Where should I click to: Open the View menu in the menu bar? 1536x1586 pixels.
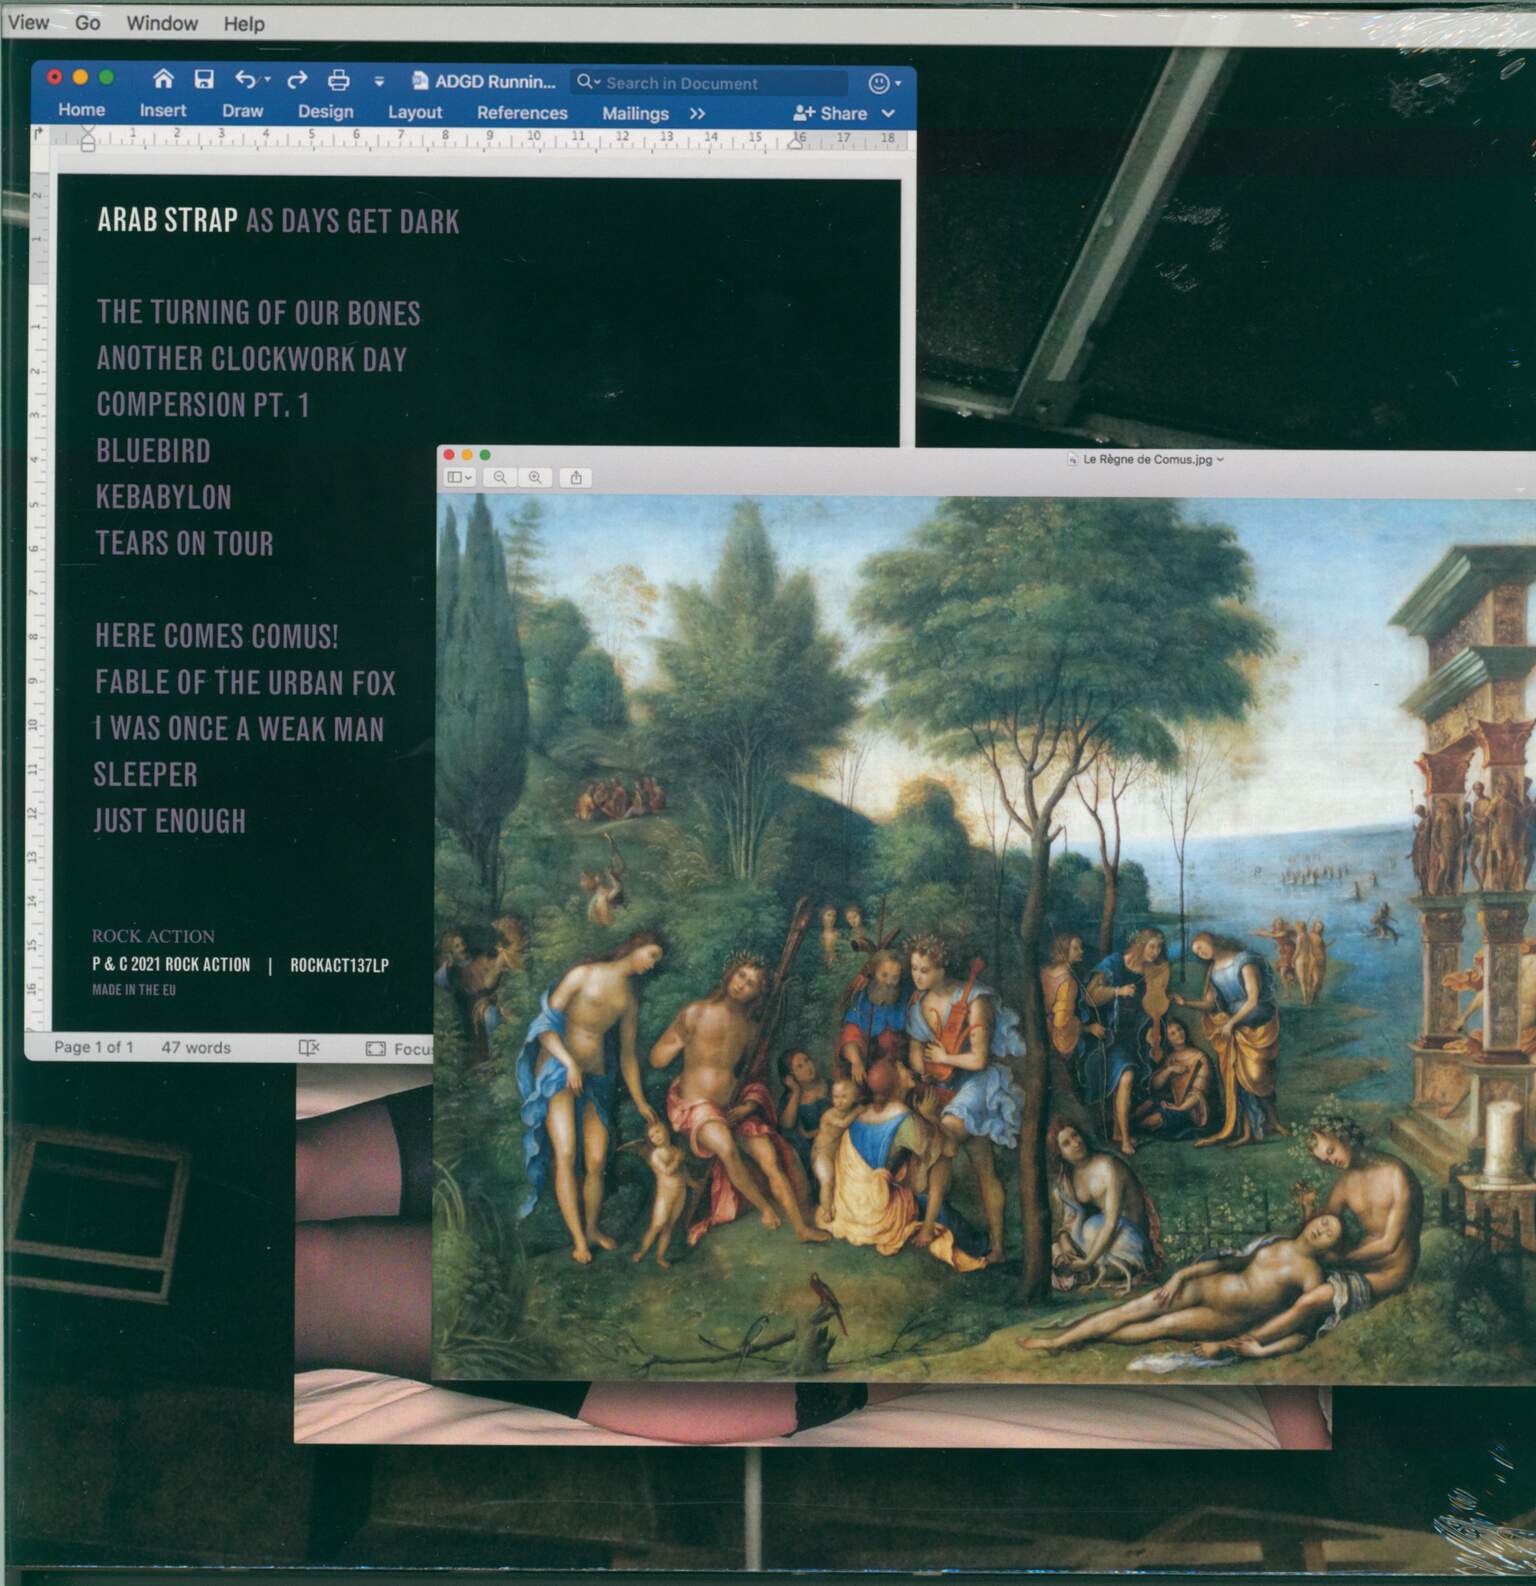(28, 22)
